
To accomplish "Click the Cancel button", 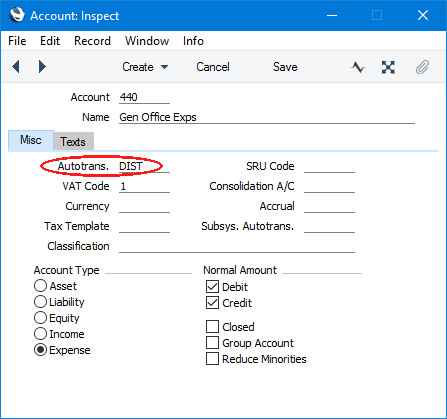I will tap(213, 67).
